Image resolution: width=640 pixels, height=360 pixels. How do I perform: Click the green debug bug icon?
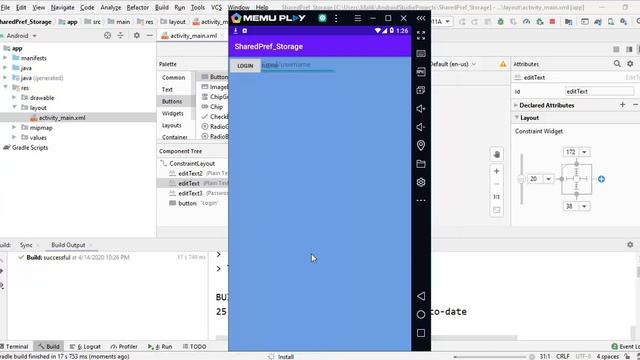pyautogui.click(x=500, y=22)
